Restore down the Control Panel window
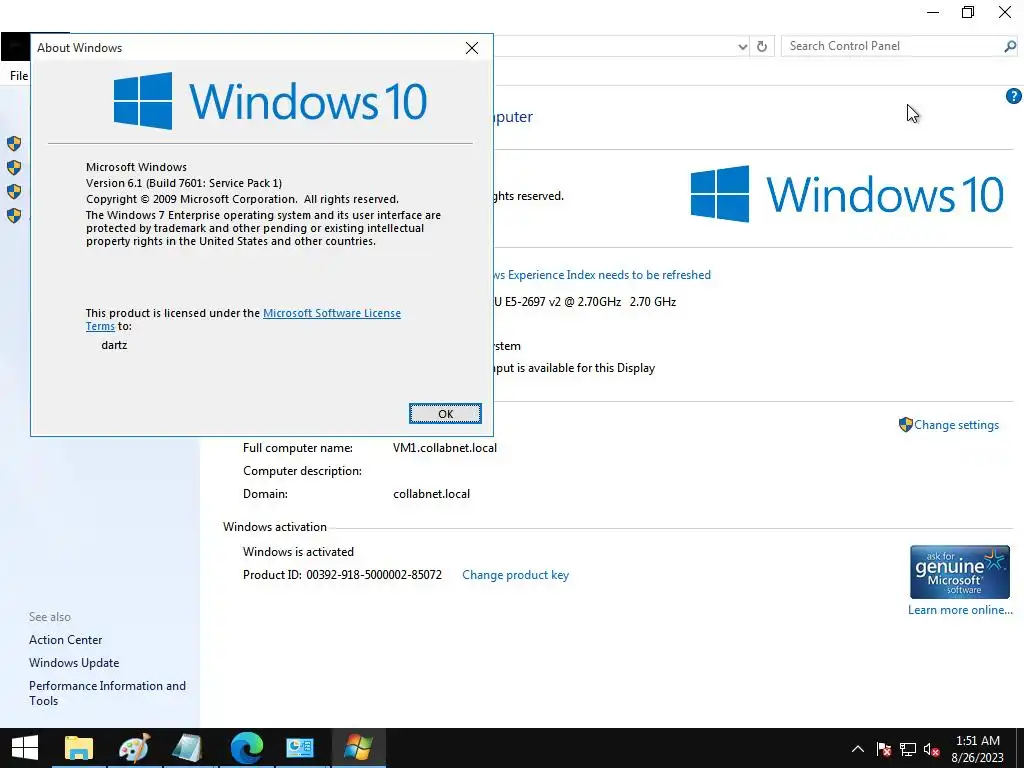 [968, 12]
